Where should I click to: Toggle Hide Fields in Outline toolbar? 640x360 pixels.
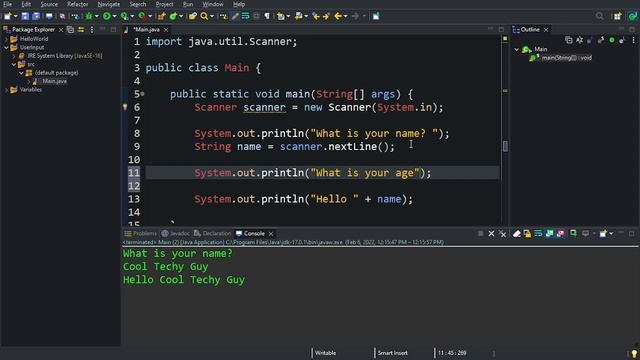point(590,40)
